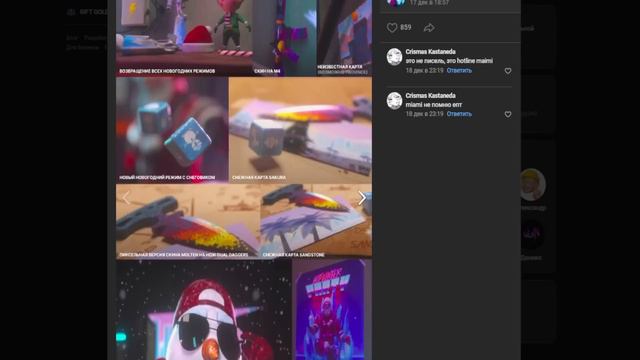Open dark purple avatar in background sidebar
This screenshot has height=360, width=640.
[x=532, y=235]
